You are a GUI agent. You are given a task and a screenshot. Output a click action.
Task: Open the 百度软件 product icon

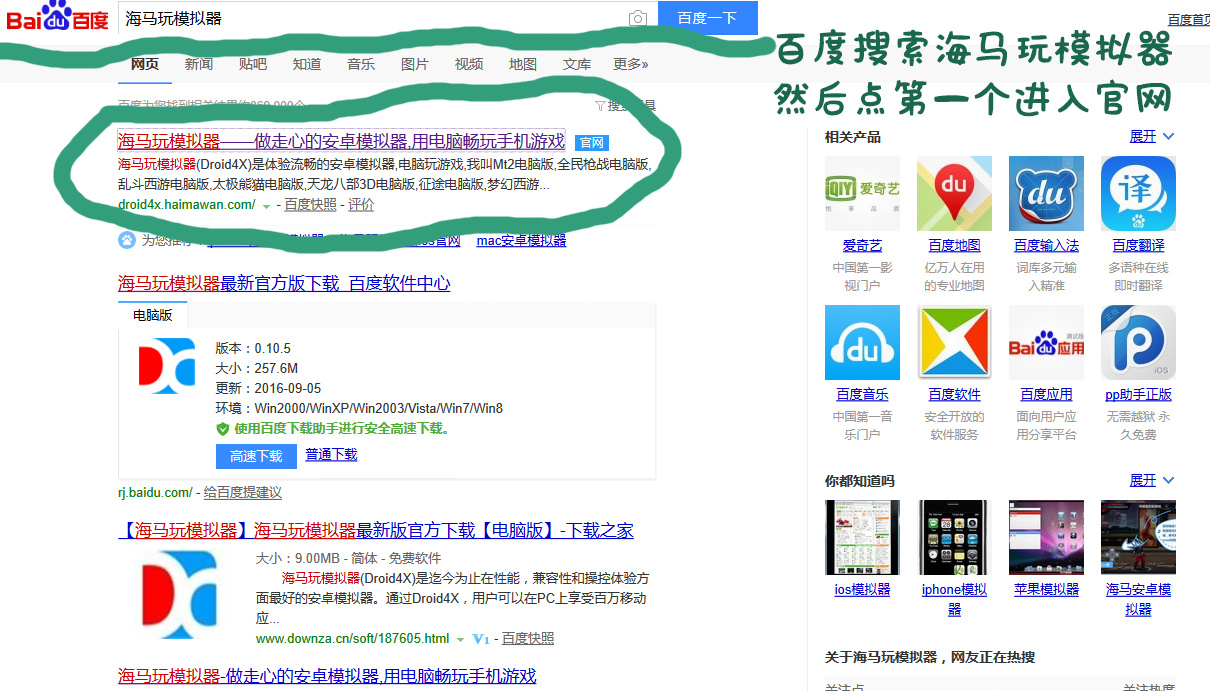tap(954, 342)
